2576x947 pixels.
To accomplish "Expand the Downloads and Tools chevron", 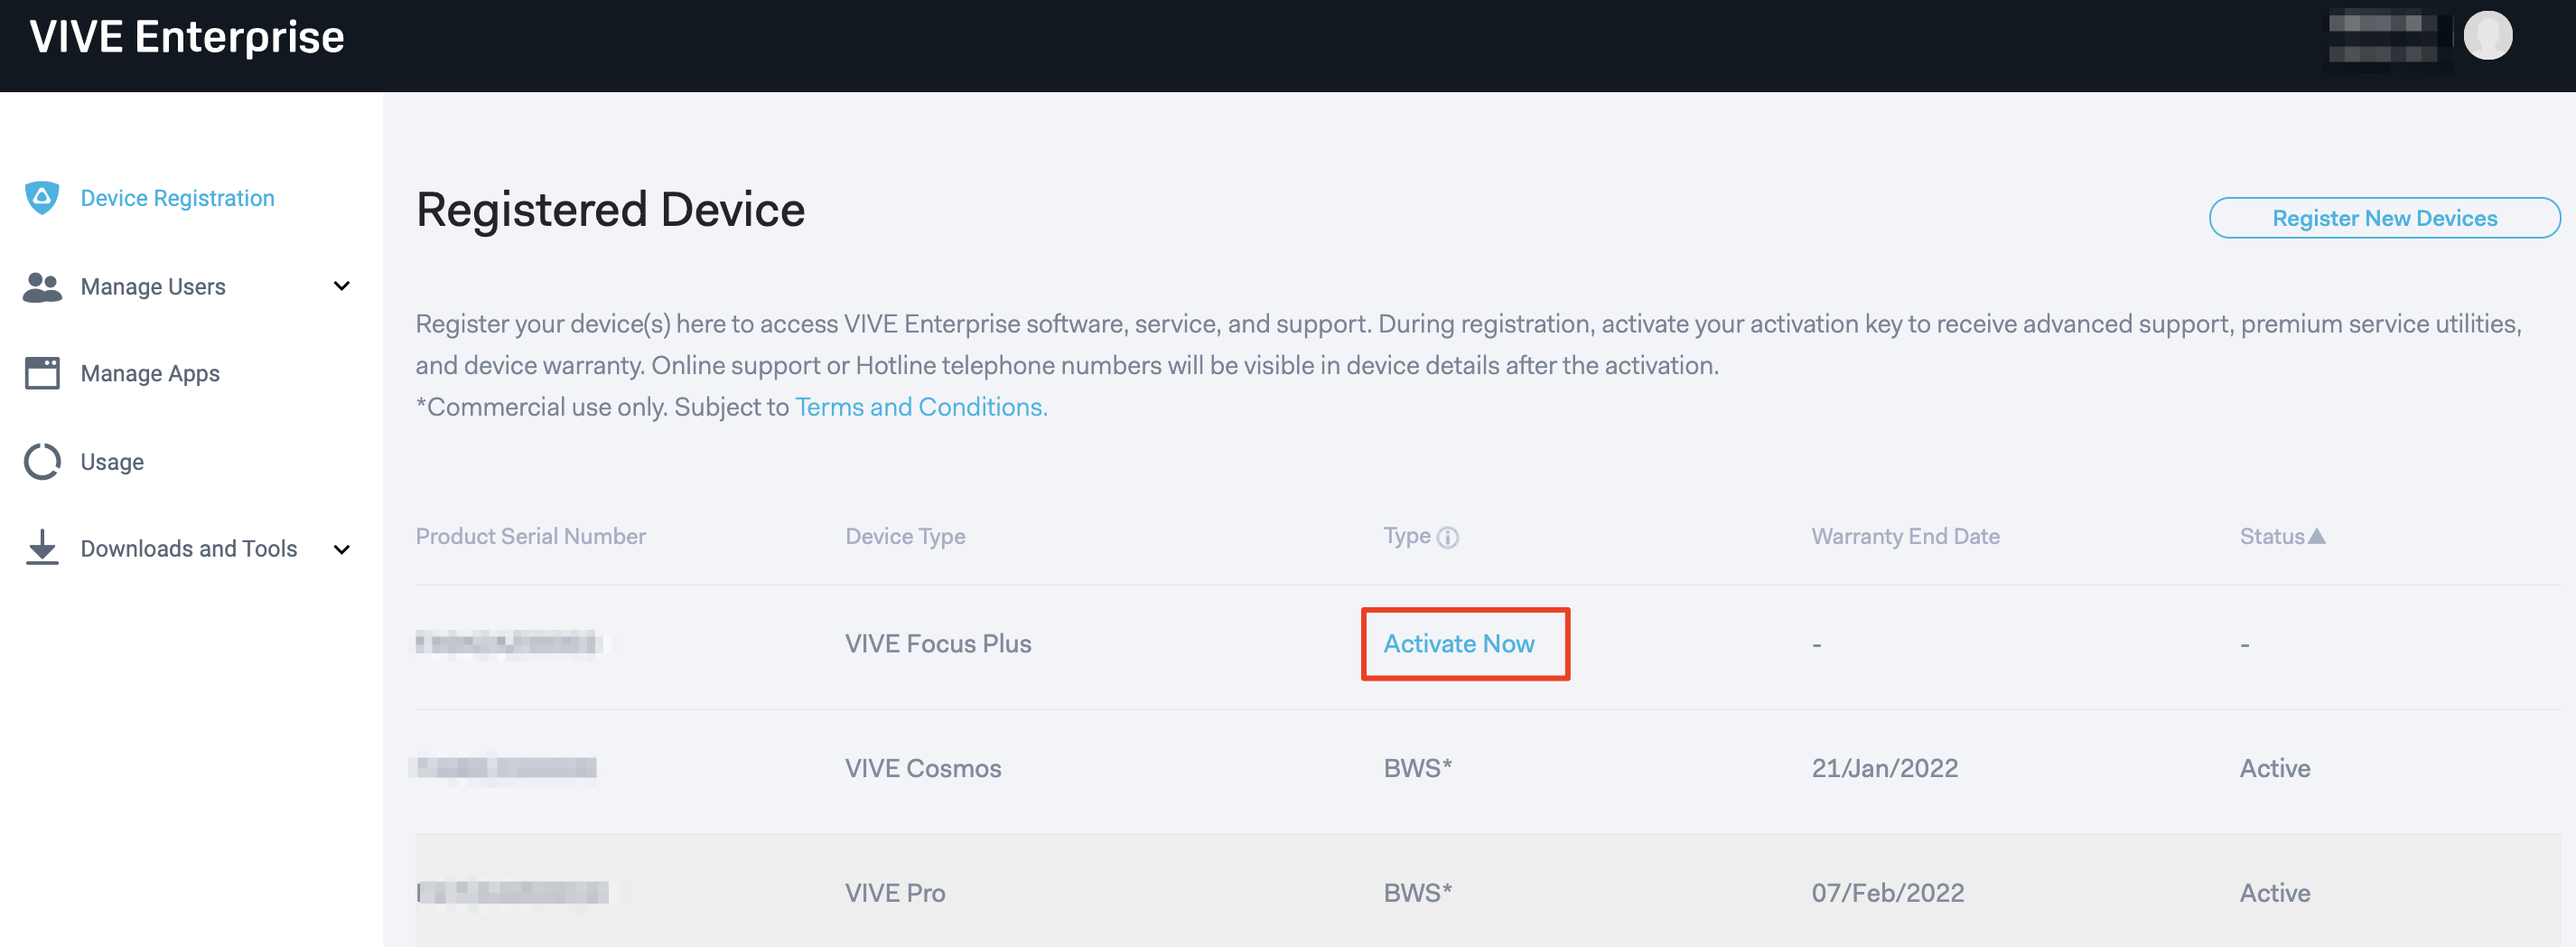I will [x=342, y=549].
